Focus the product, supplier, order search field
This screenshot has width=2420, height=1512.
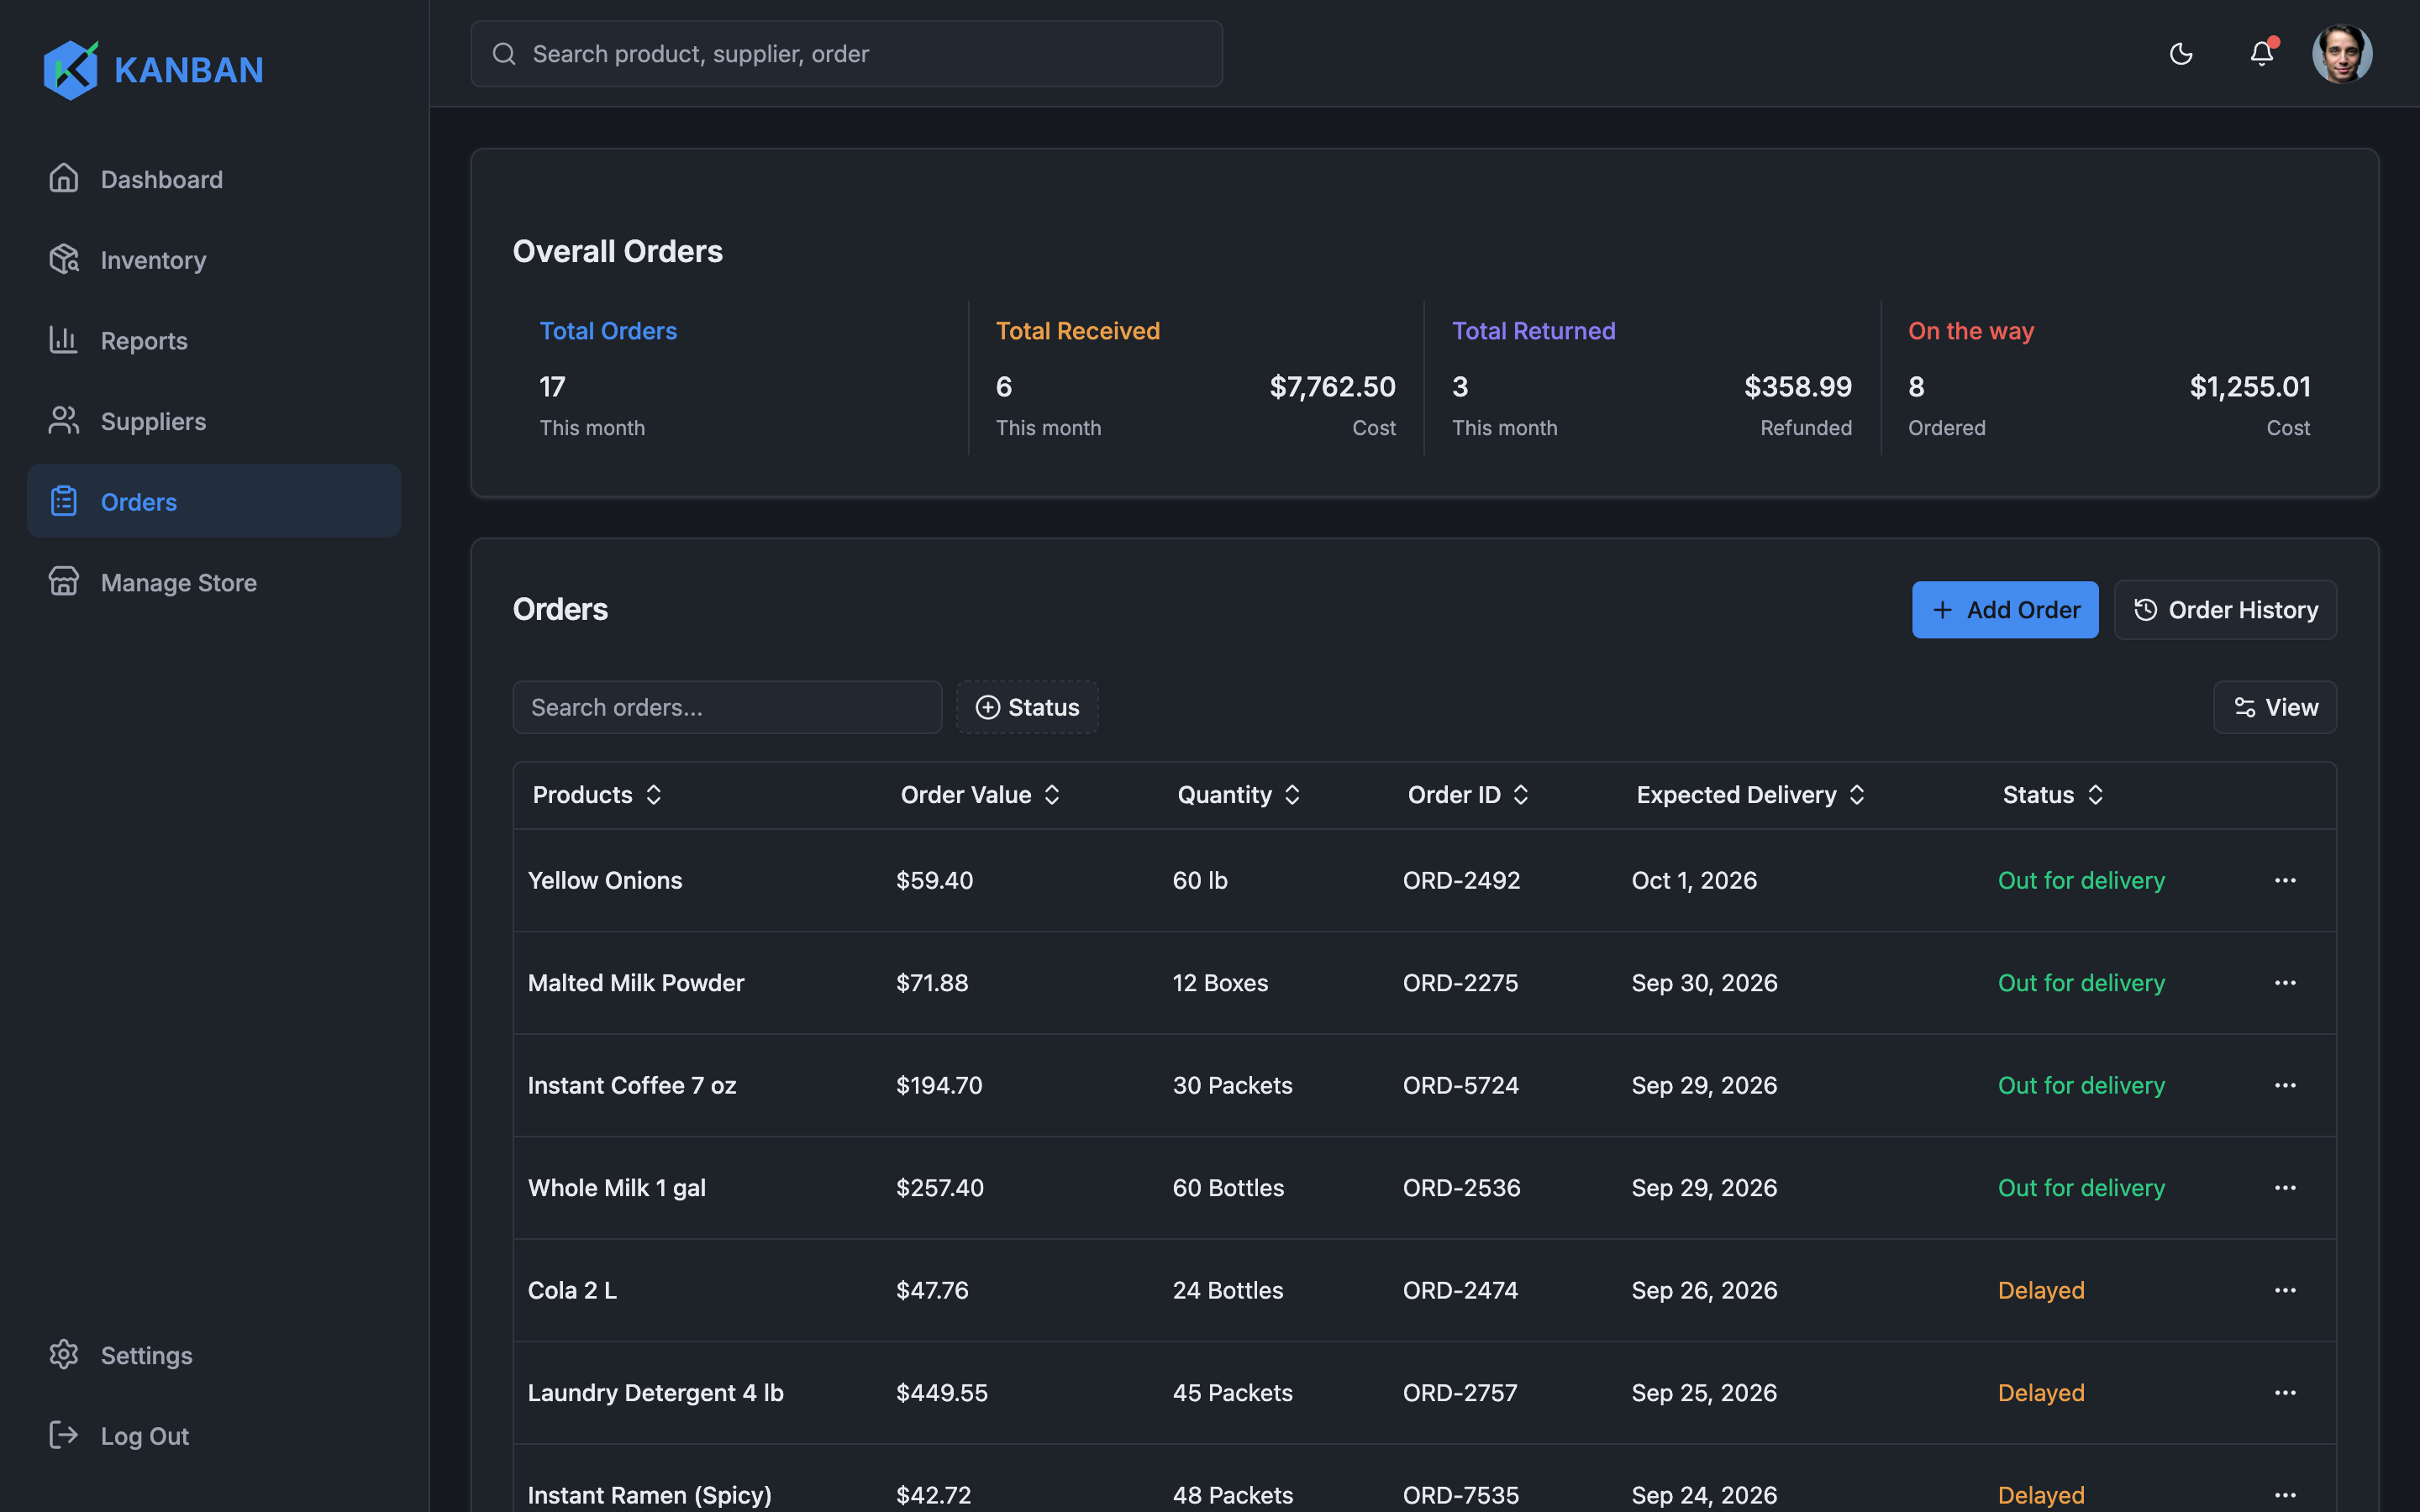click(846, 54)
